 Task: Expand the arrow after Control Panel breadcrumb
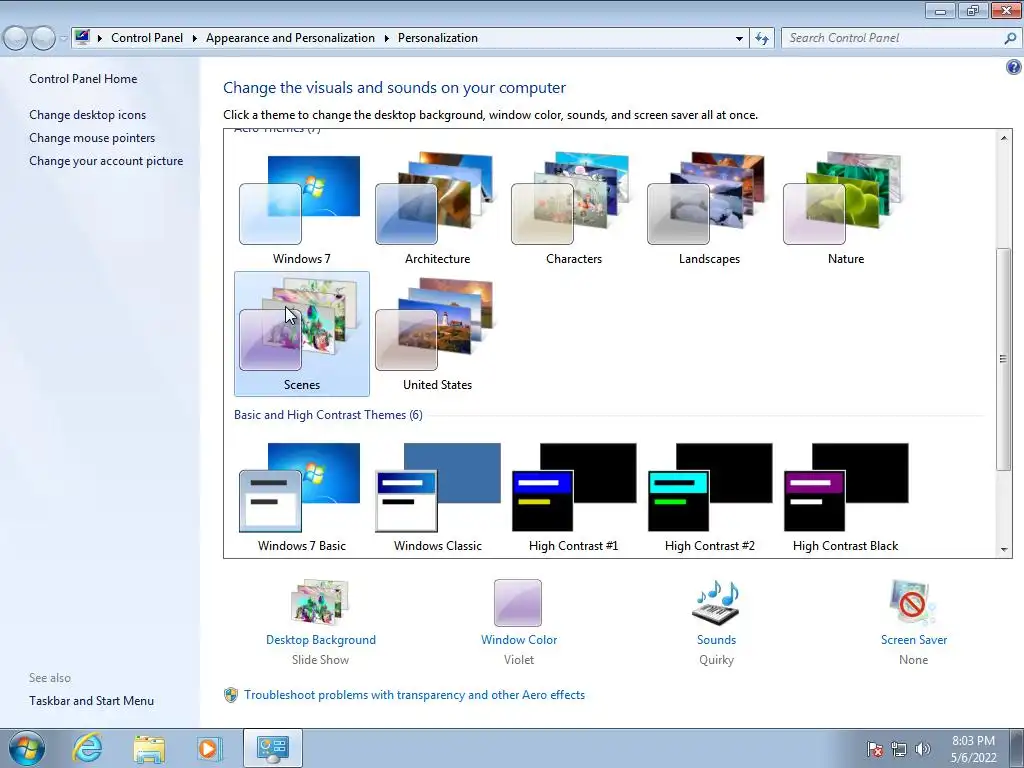(195, 39)
